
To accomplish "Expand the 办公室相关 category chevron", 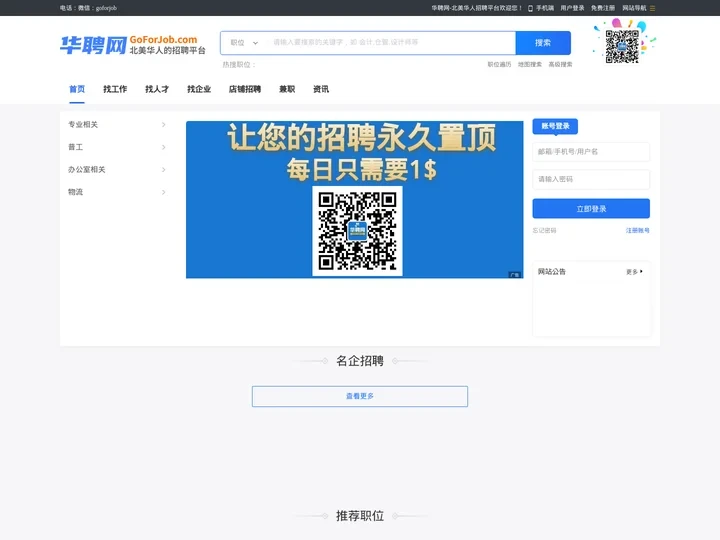I will (163, 170).
